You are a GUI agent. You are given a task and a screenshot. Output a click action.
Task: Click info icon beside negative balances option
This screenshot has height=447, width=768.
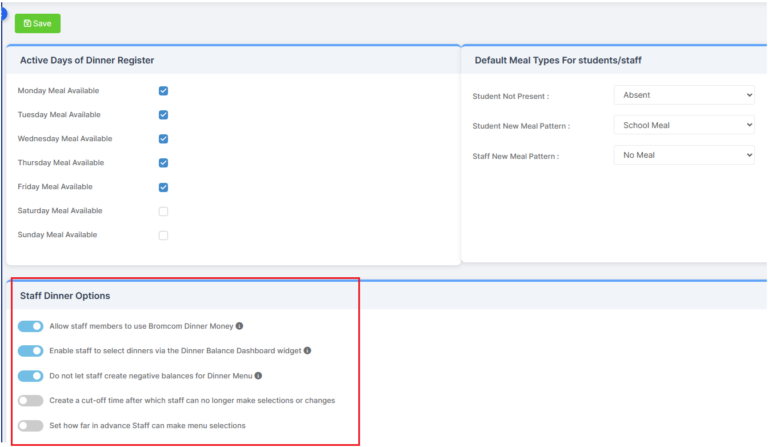[x=258, y=376]
